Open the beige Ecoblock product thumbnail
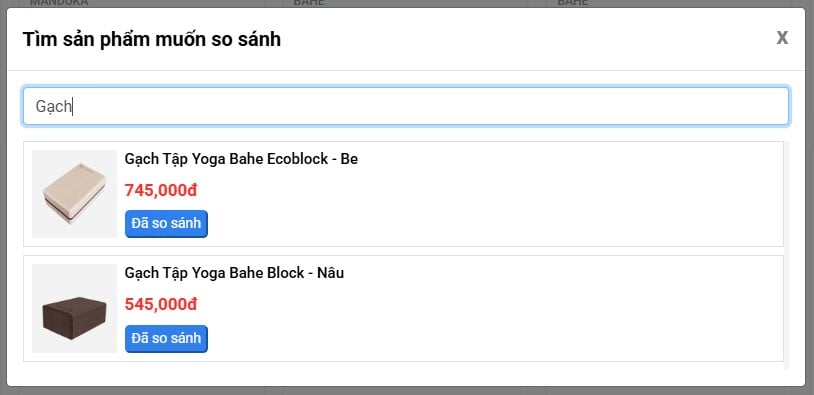 point(74,194)
